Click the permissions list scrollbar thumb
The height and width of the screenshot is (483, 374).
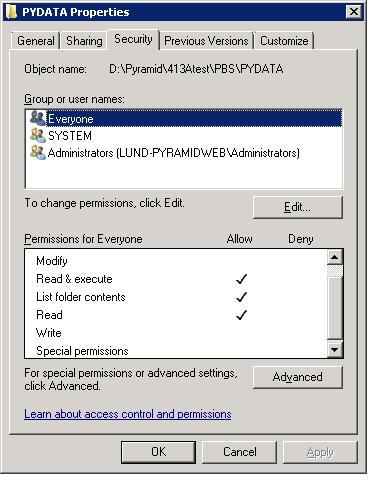[335, 307]
